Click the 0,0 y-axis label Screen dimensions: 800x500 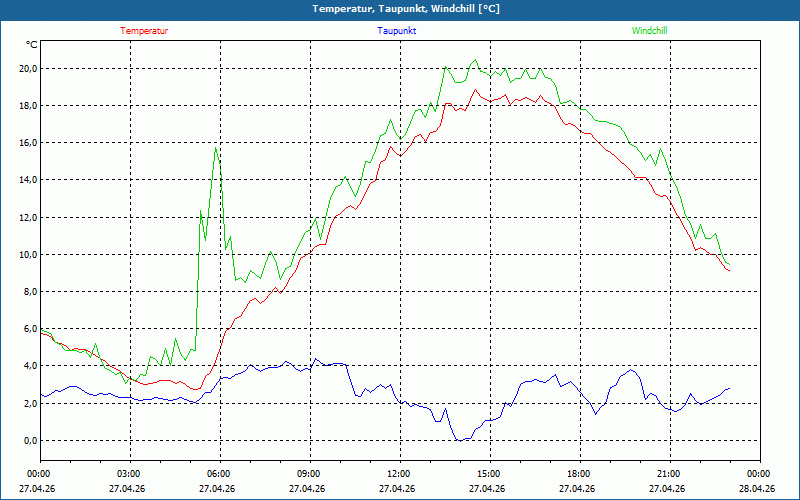point(29,440)
